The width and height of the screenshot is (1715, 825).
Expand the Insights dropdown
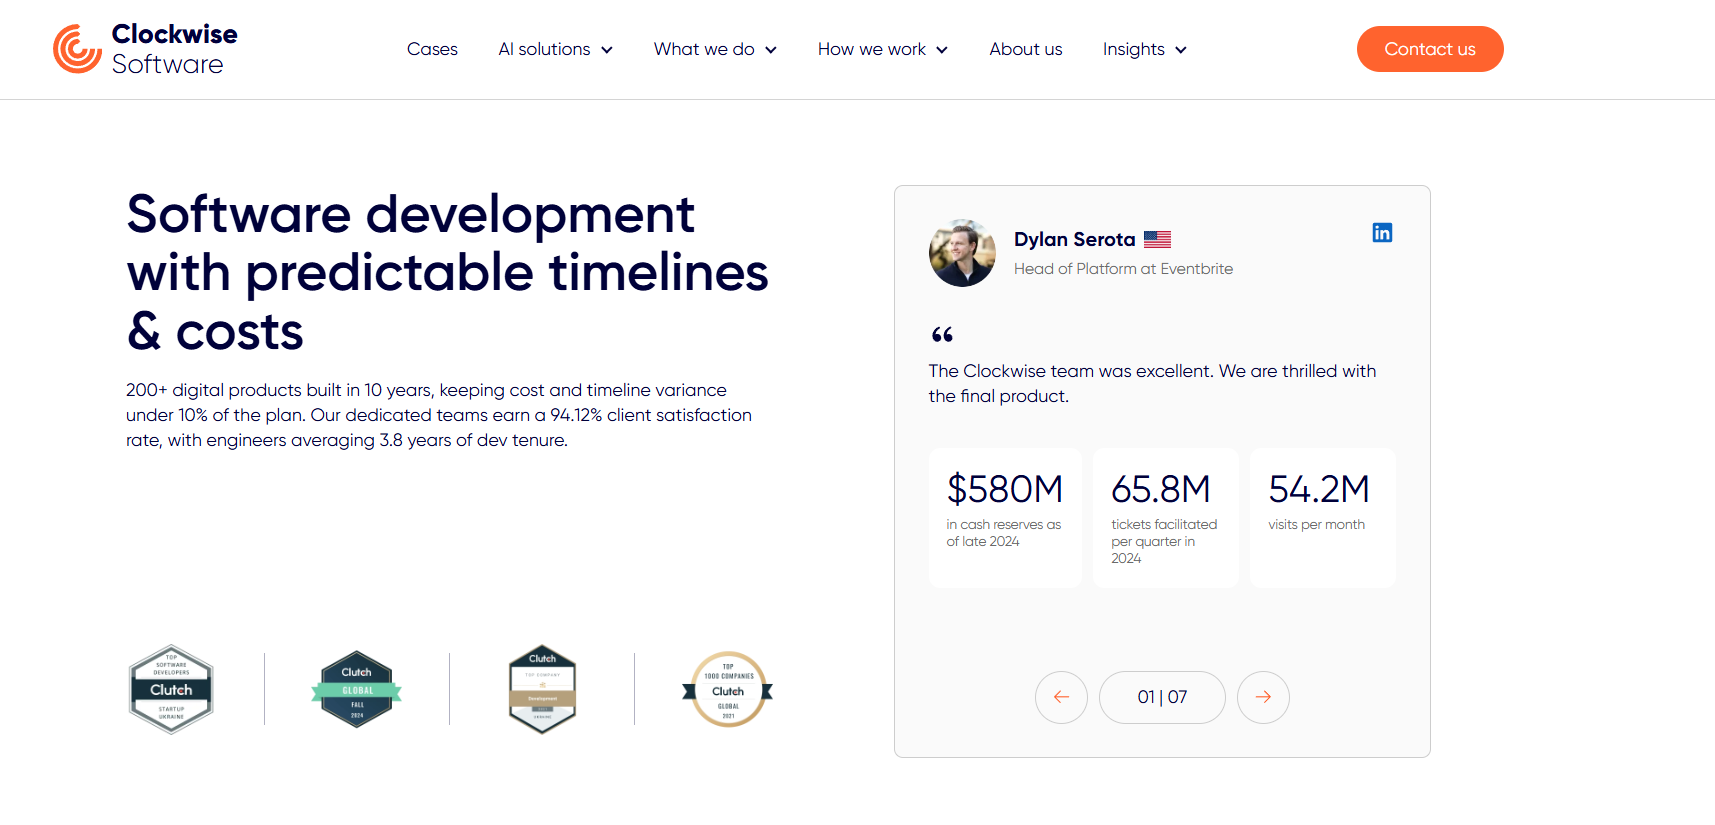pos(1145,49)
